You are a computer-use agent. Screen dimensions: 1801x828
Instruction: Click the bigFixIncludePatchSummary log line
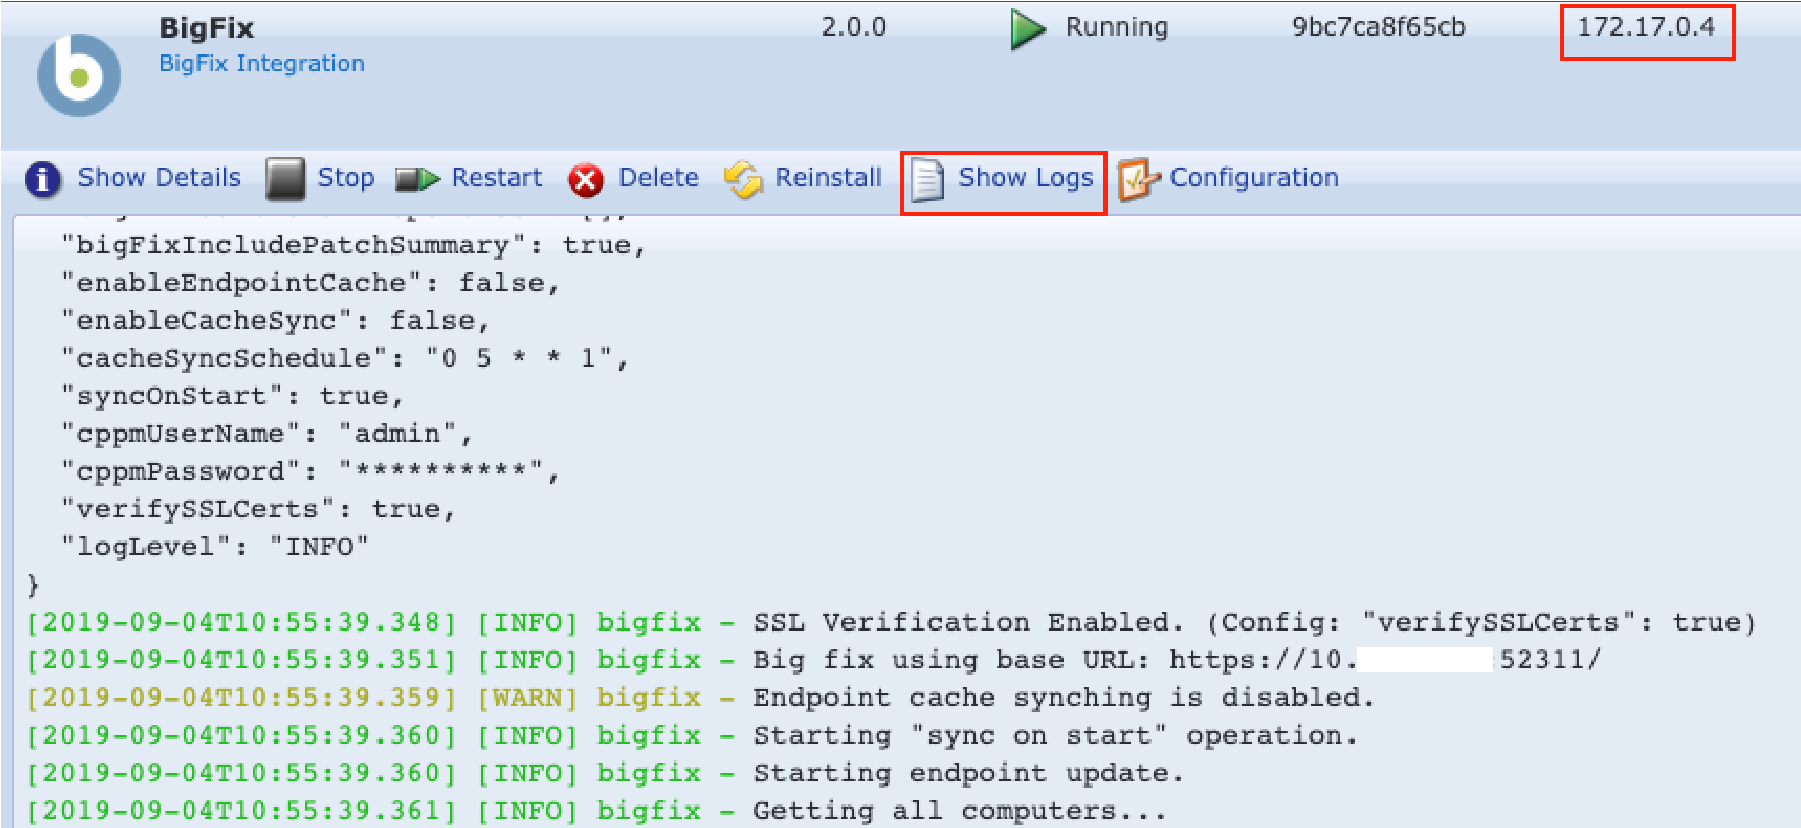(353, 246)
